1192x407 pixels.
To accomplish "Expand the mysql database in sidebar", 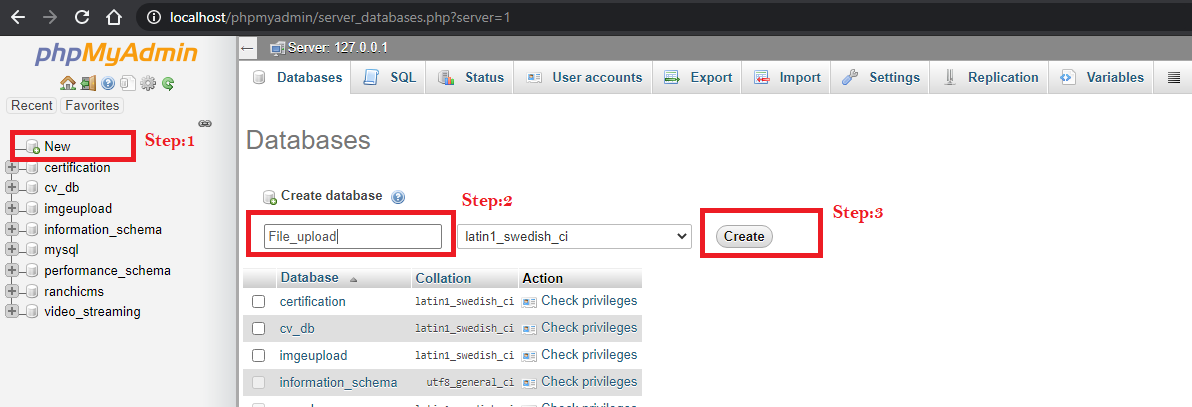I will click(12, 249).
